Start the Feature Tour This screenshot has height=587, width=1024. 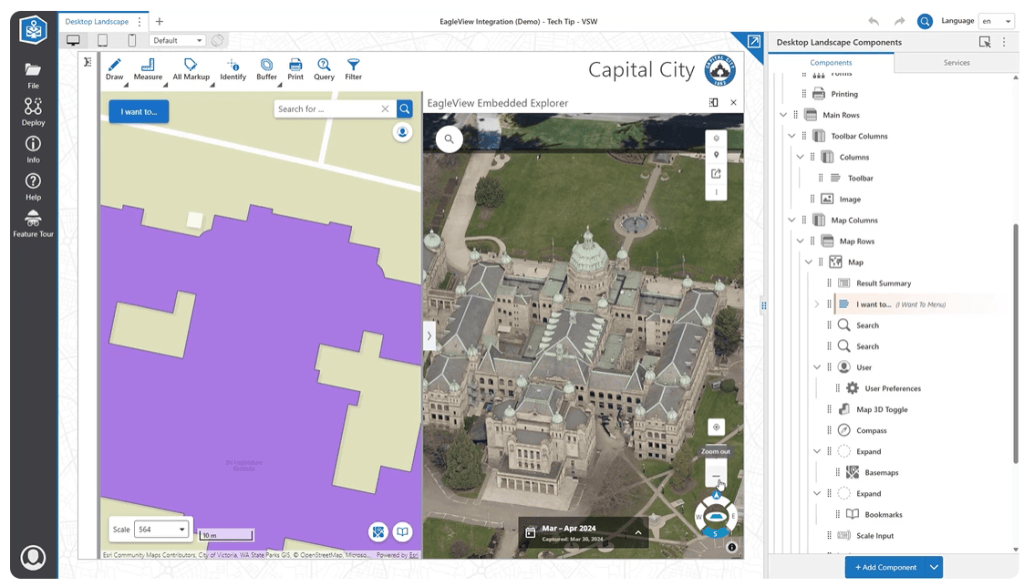(x=33, y=224)
